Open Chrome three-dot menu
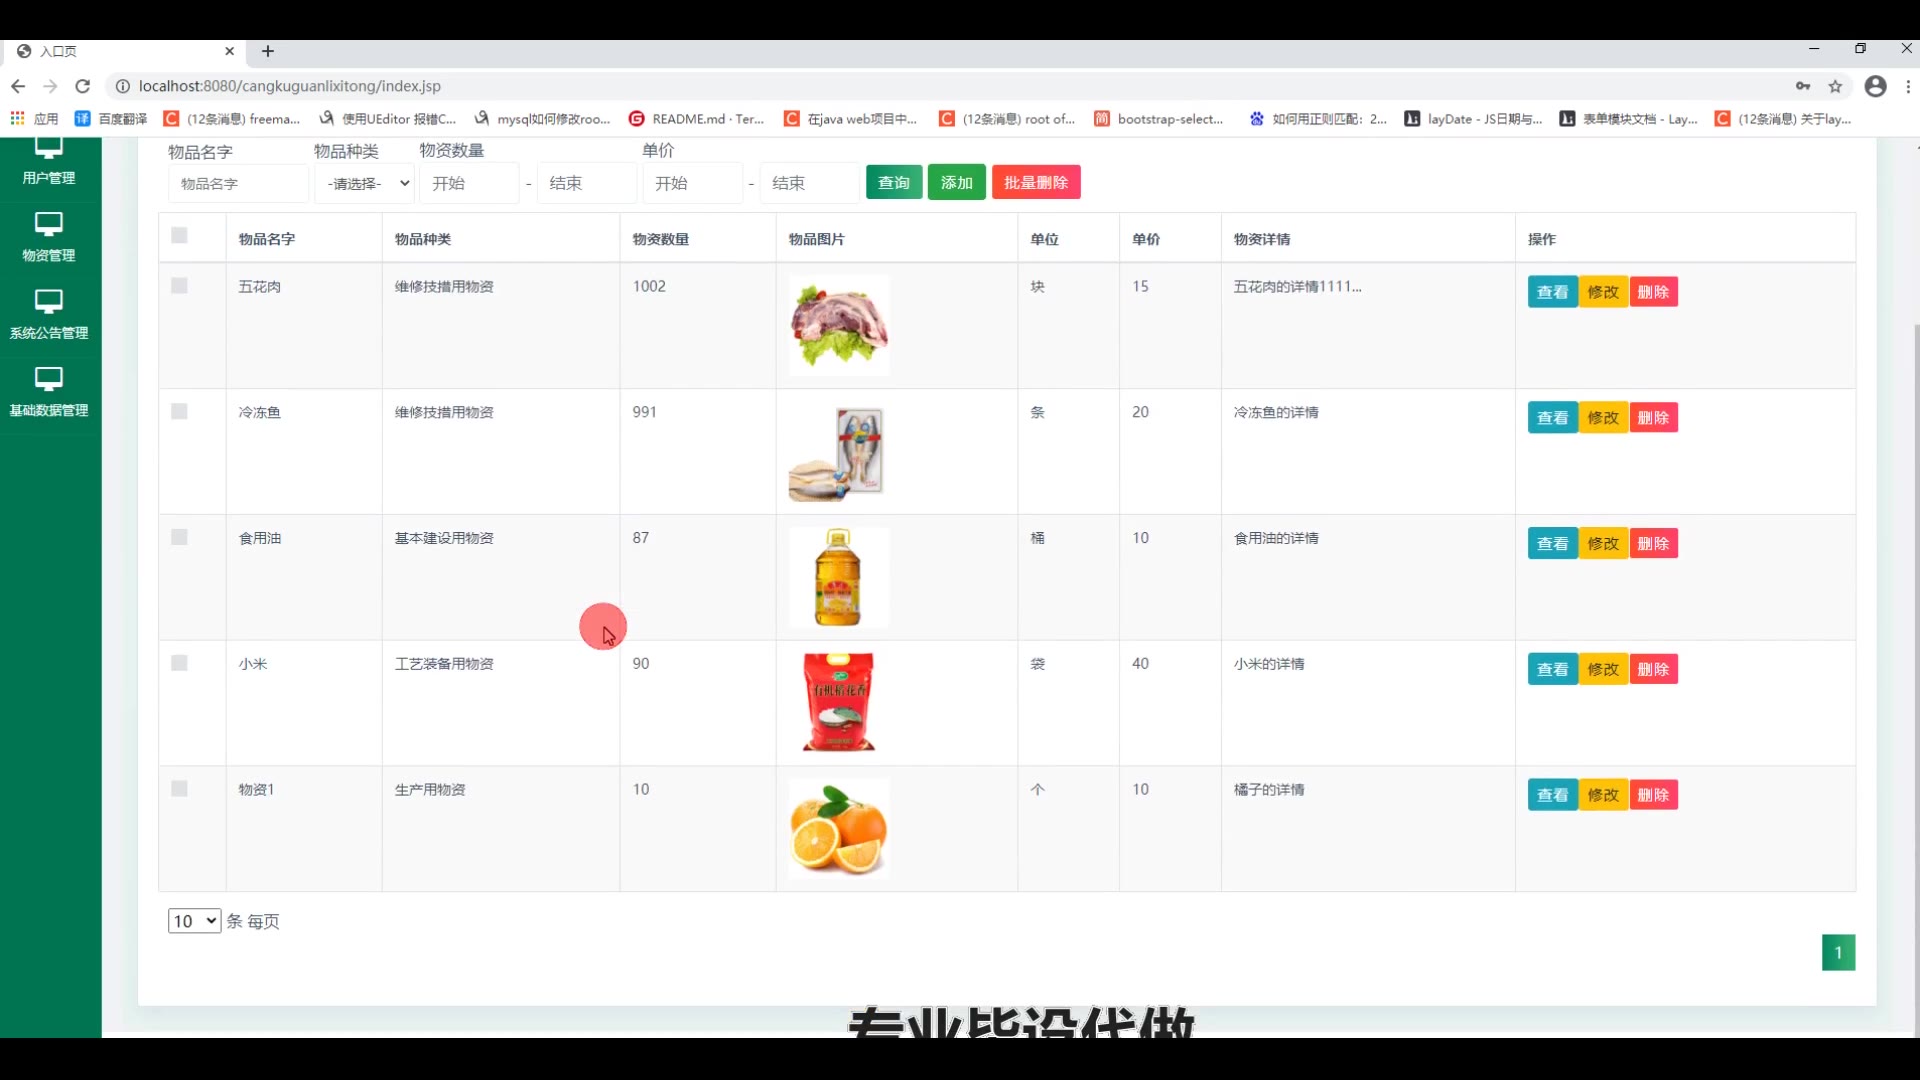The width and height of the screenshot is (1920, 1080). (x=1908, y=86)
